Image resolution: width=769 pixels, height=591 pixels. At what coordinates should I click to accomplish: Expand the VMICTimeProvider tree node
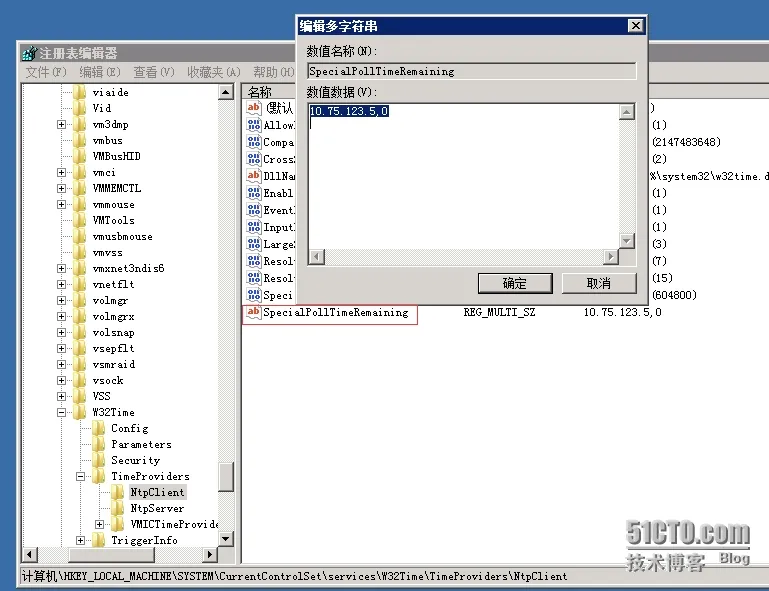pyautogui.click(x=100, y=524)
